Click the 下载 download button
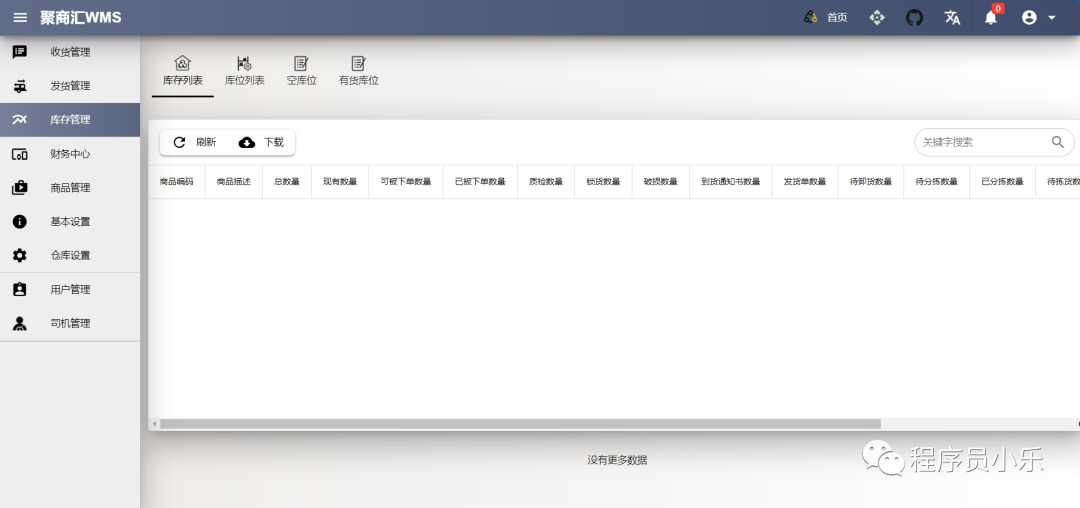The width and height of the screenshot is (1080, 508). (261, 142)
